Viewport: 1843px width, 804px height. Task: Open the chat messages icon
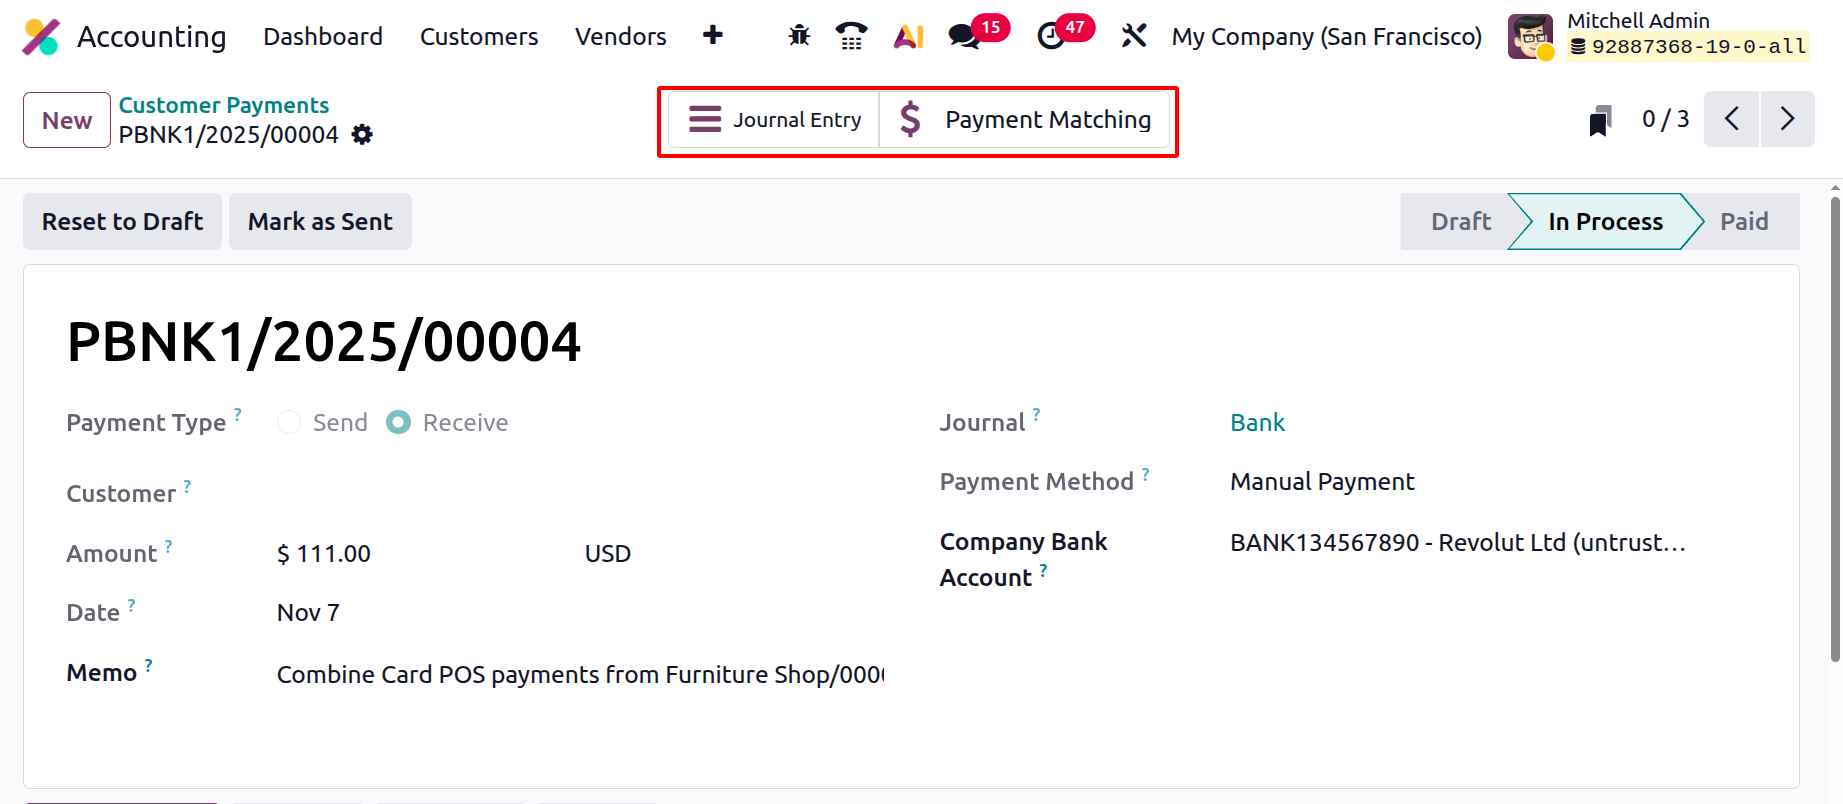[964, 37]
